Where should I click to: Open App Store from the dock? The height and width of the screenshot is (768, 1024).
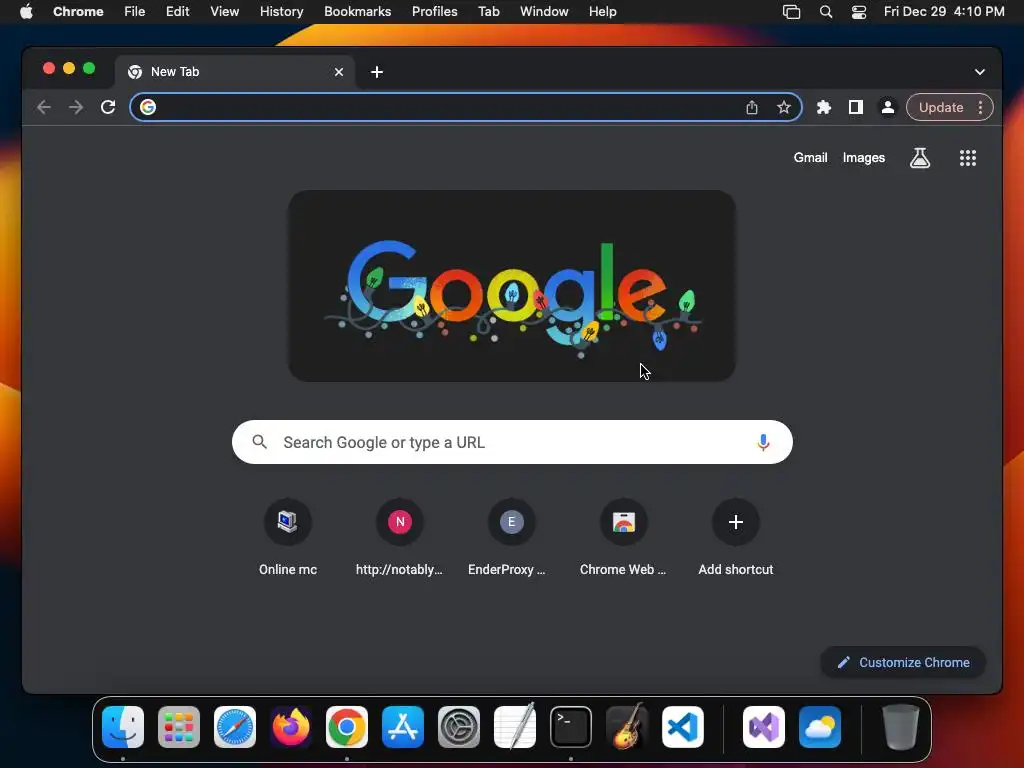pyautogui.click(x=403, y=727)
